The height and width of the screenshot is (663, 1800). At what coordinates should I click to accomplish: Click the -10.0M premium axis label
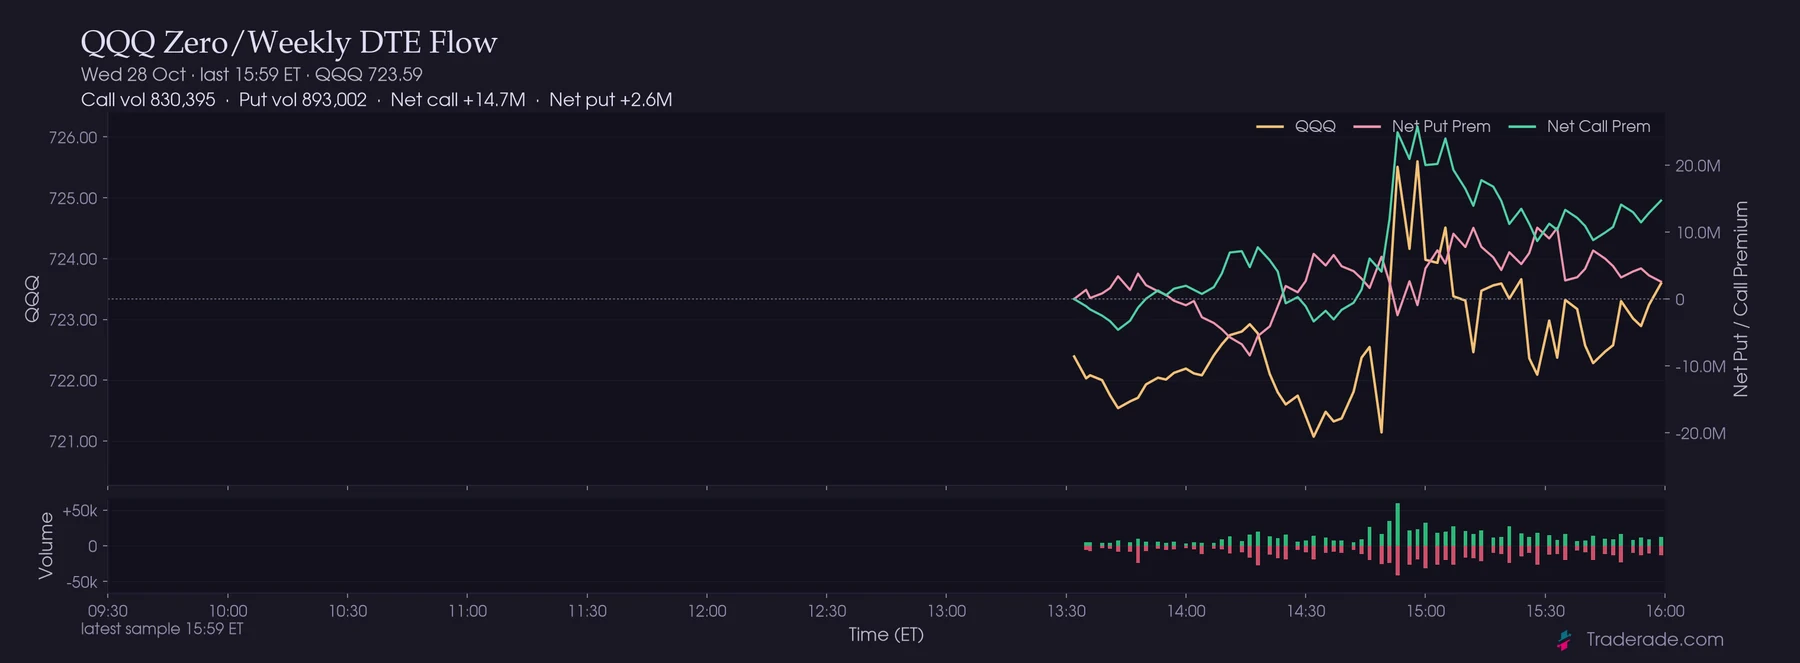pyautogui.click(x=1701, y=367)
